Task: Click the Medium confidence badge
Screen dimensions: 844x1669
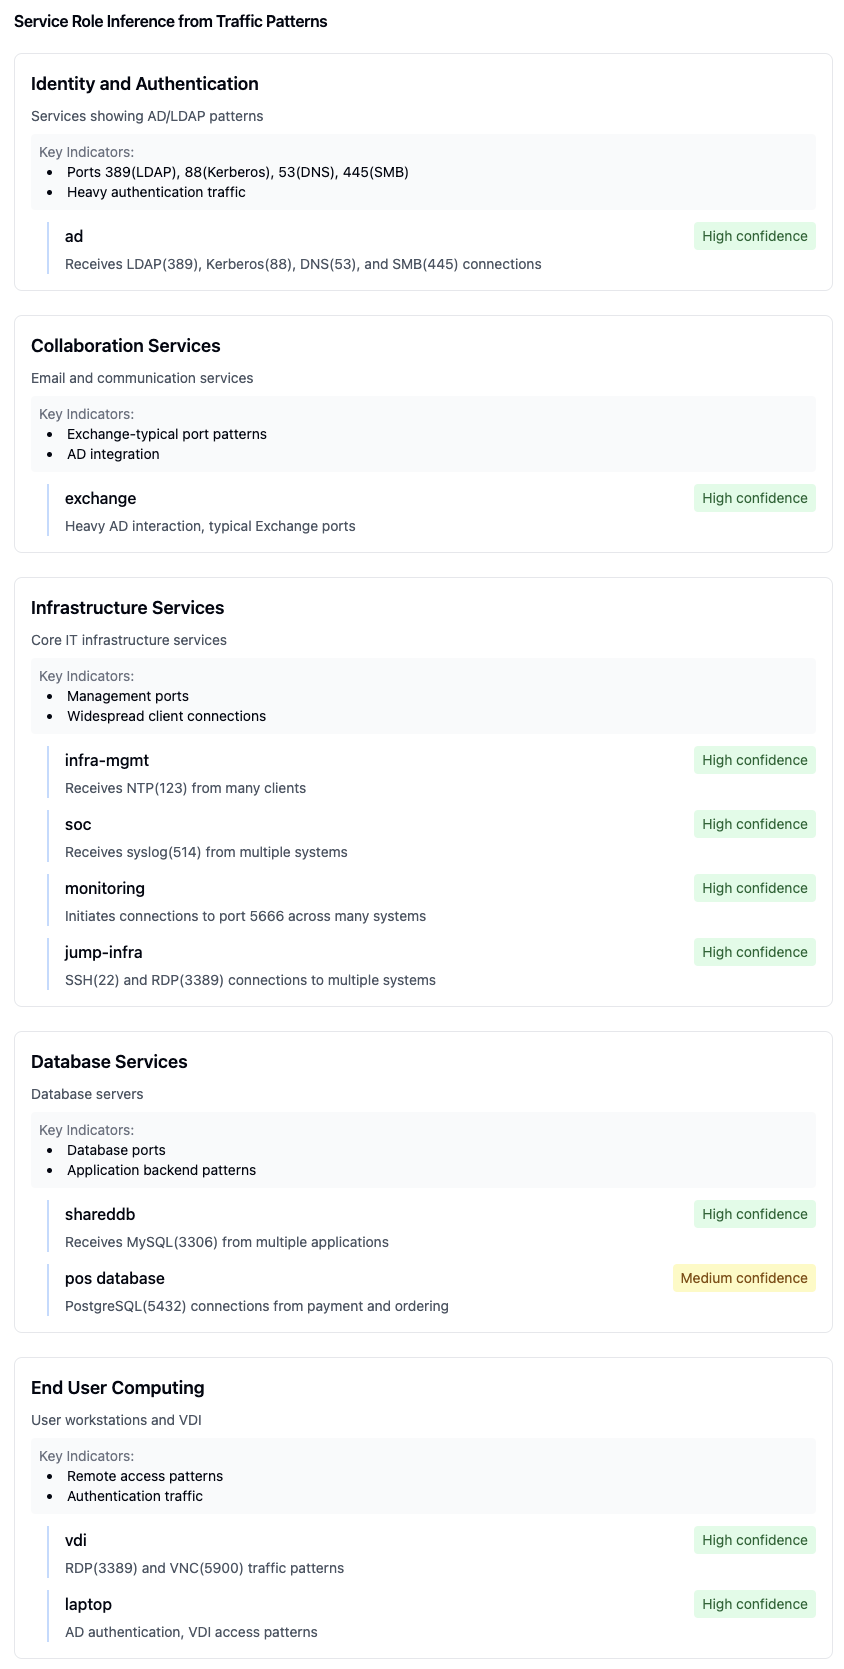Action: pyautogui.click(x=743, y=1278)
